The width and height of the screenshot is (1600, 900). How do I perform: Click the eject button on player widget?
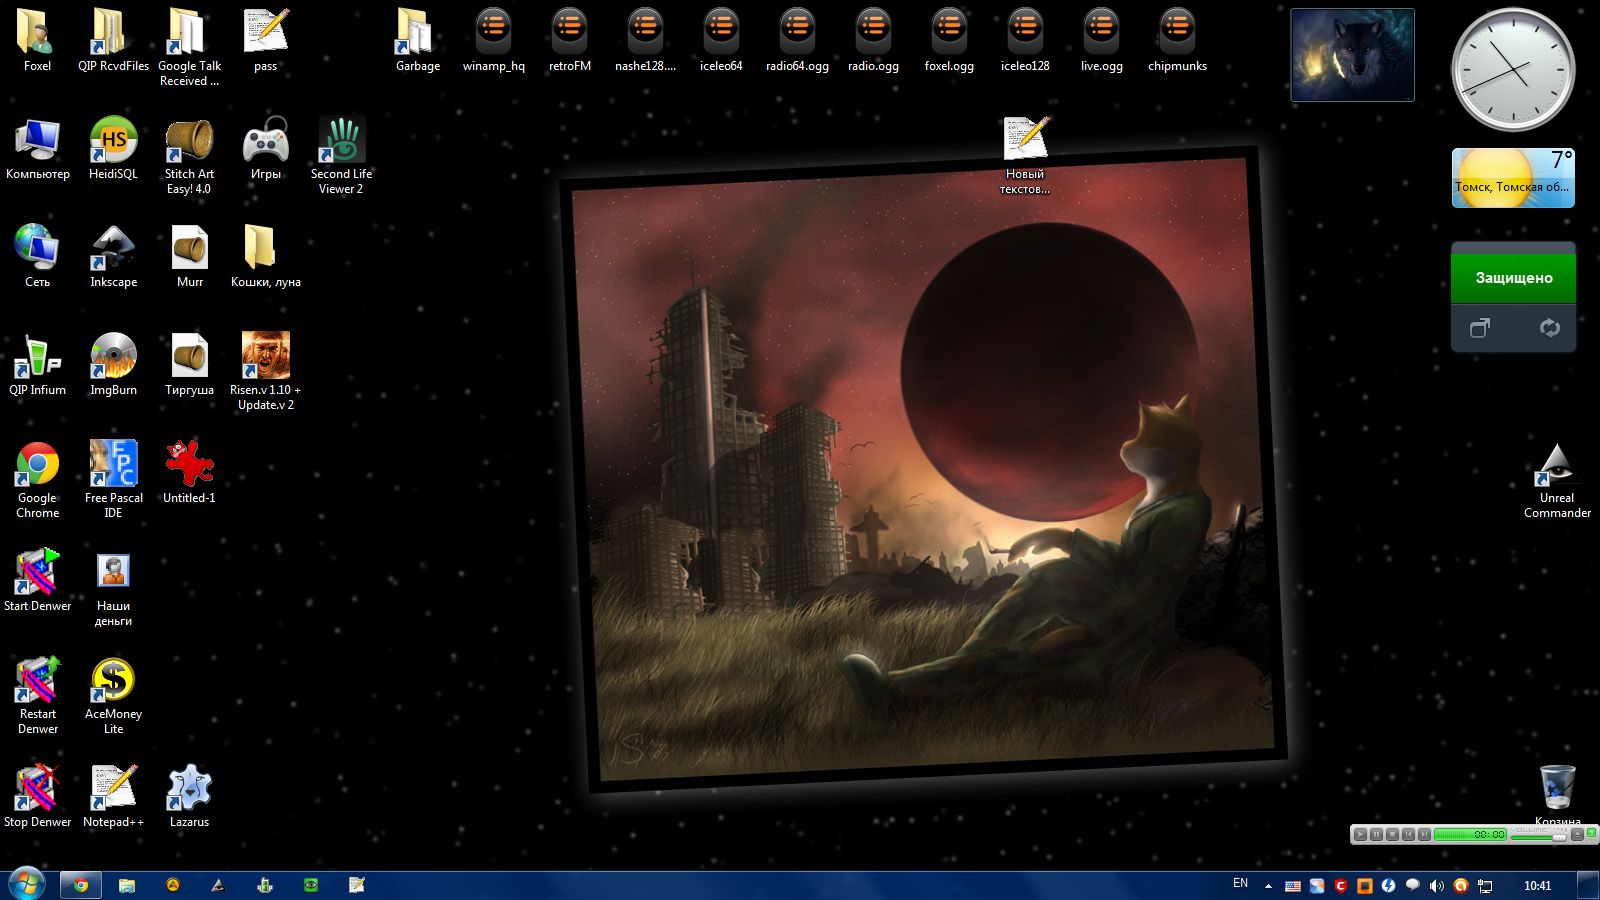pos(1577,834)
